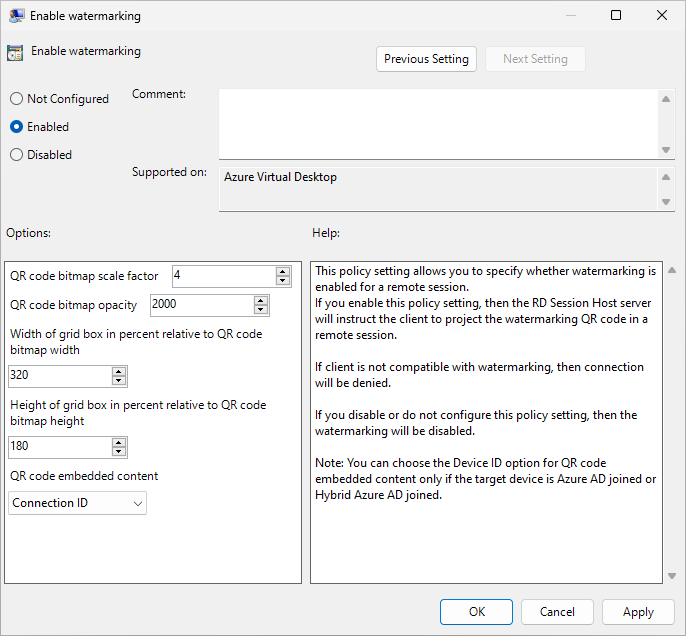686x636 pixels.
Task: Decrease grid box width percent value
Action: (119, 381)
